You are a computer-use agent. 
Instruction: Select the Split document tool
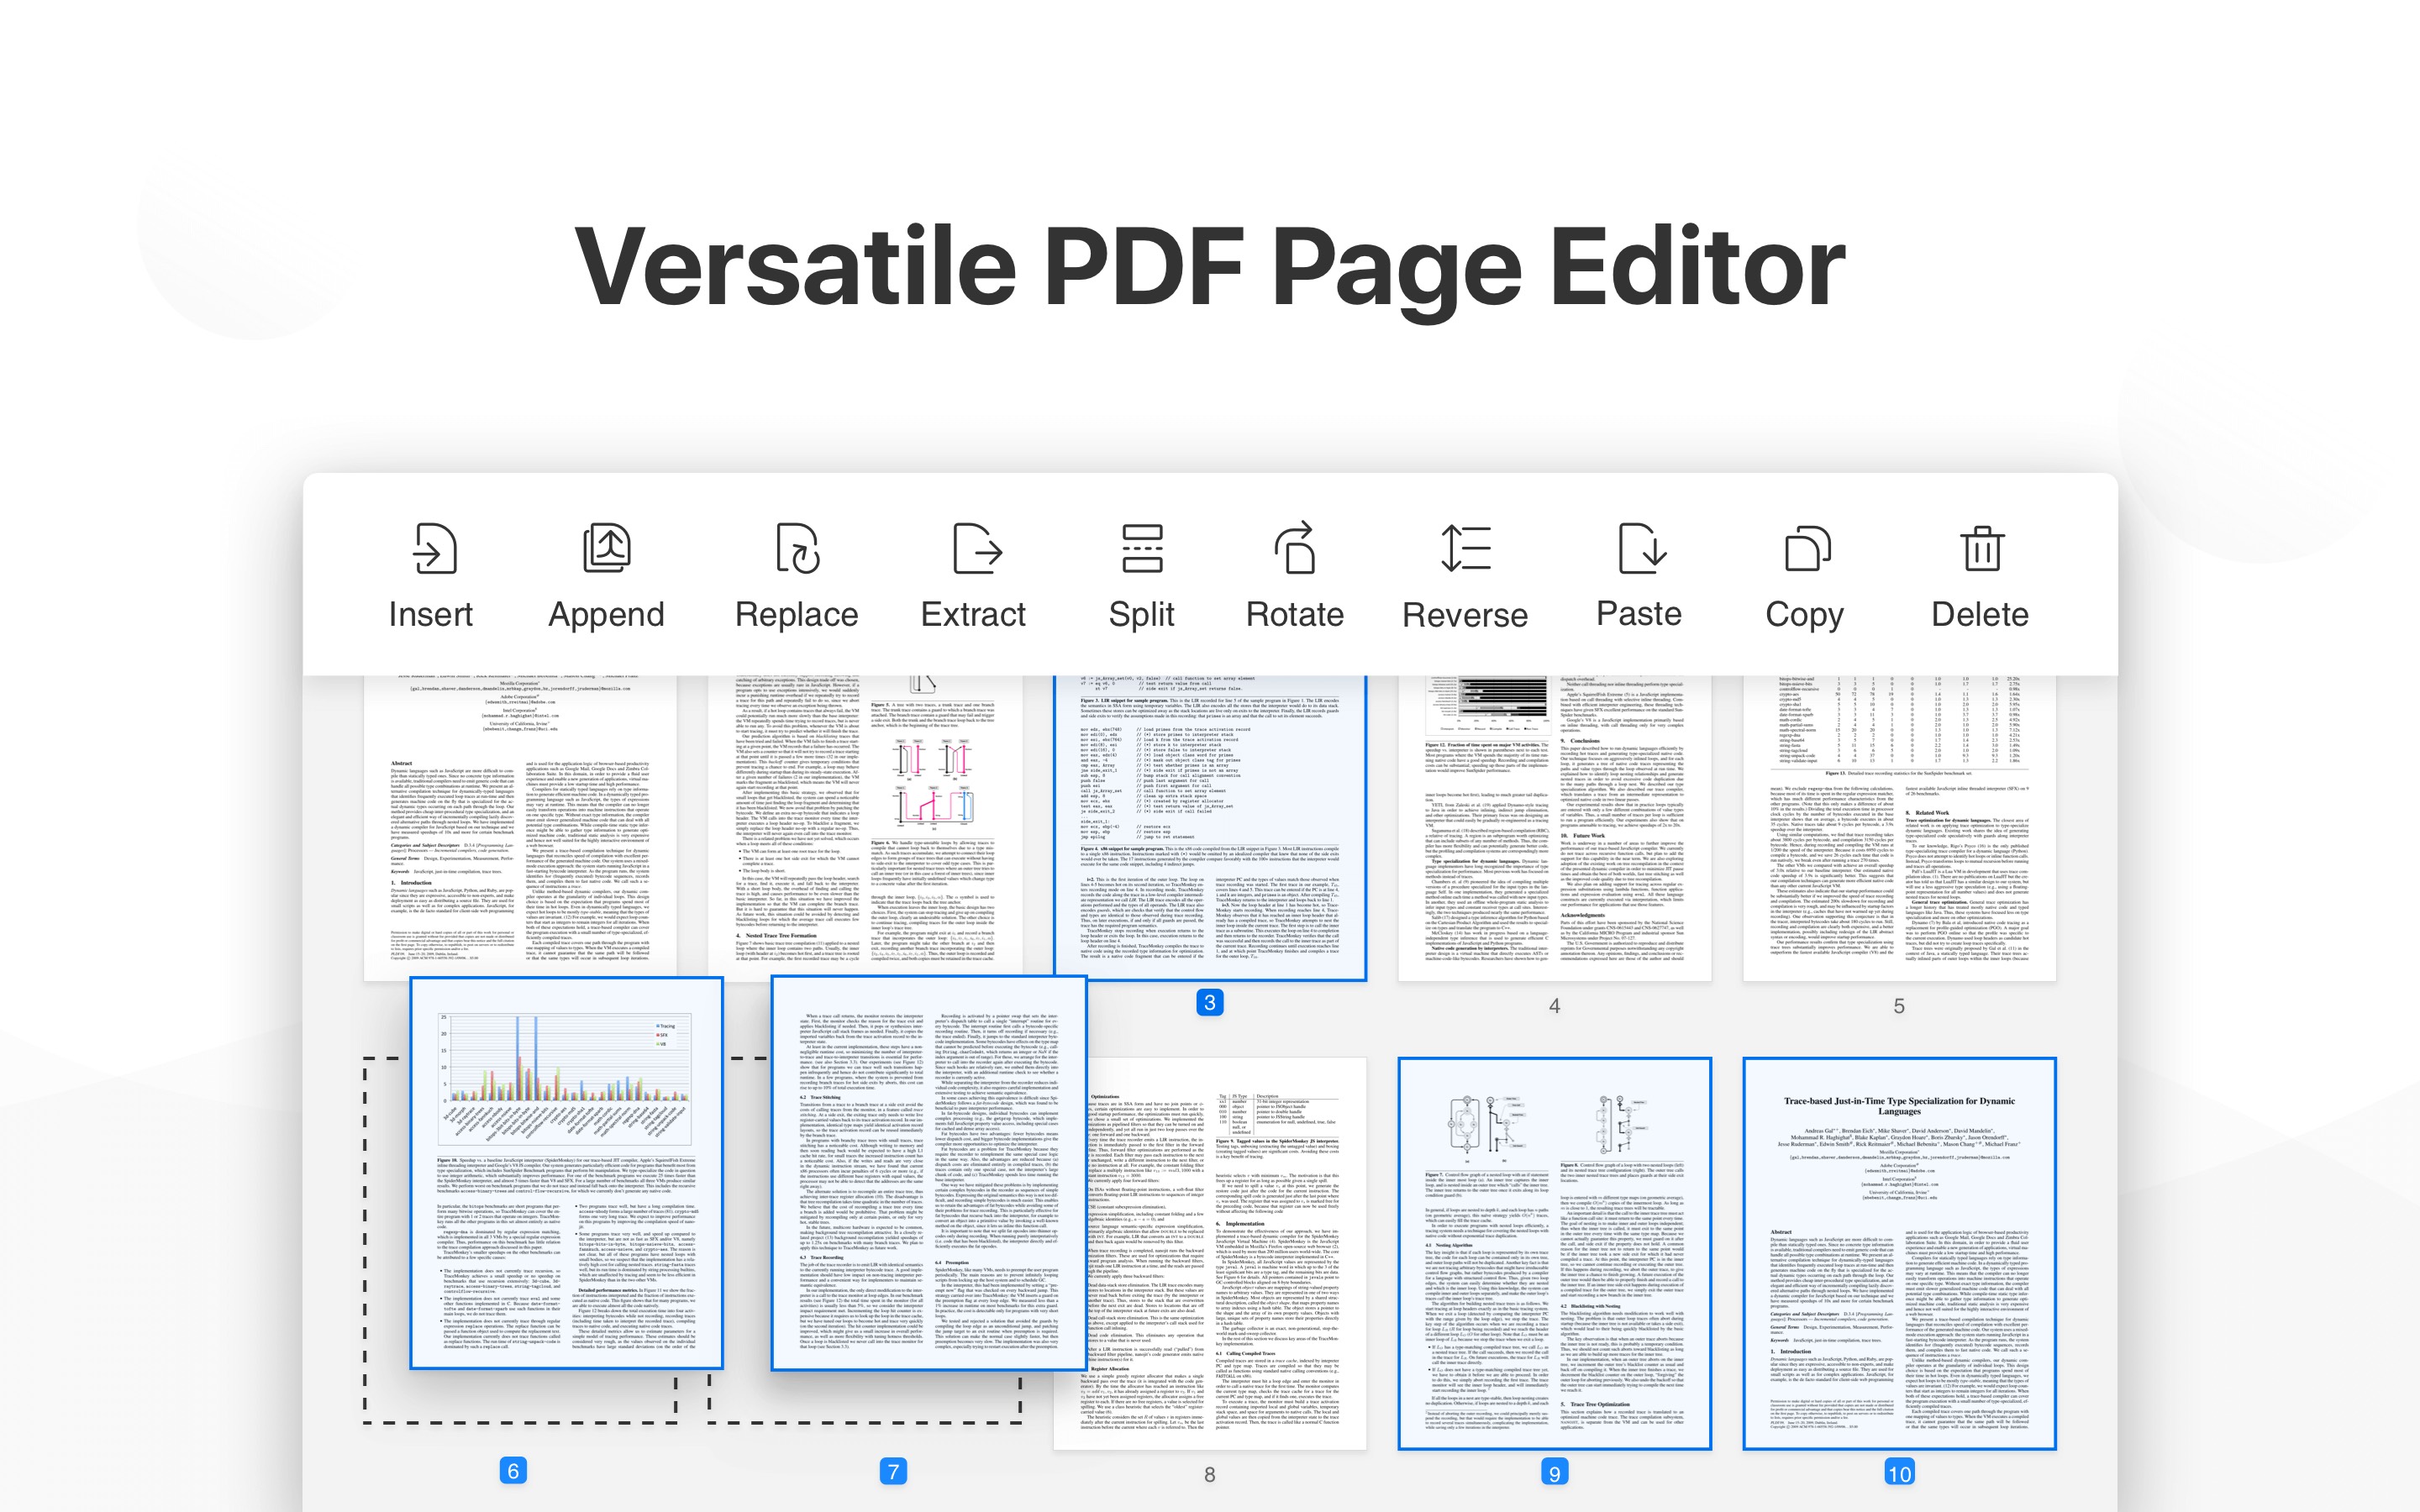tap(1141, 573)
